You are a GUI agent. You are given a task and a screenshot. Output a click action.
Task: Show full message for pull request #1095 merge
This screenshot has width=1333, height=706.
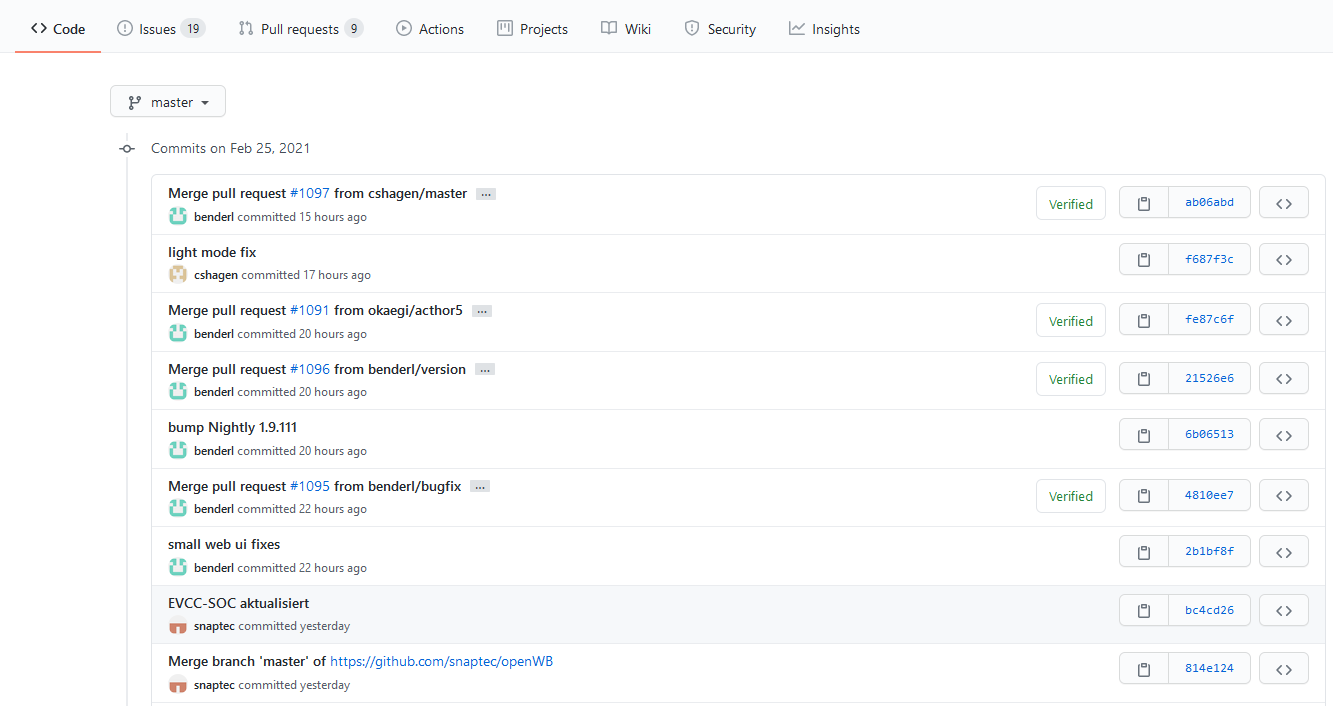click(x=480, y=487)
